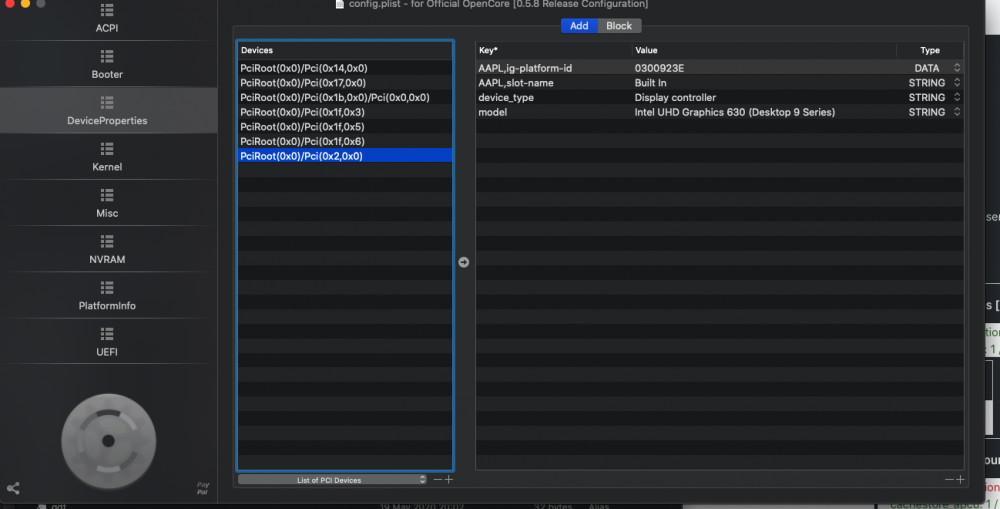Select device PciRoot(0x0)/Pci(0x2,0x0)
Image resolution: width=1000 pixels, height=509 pixels.
tap(345, 156)
